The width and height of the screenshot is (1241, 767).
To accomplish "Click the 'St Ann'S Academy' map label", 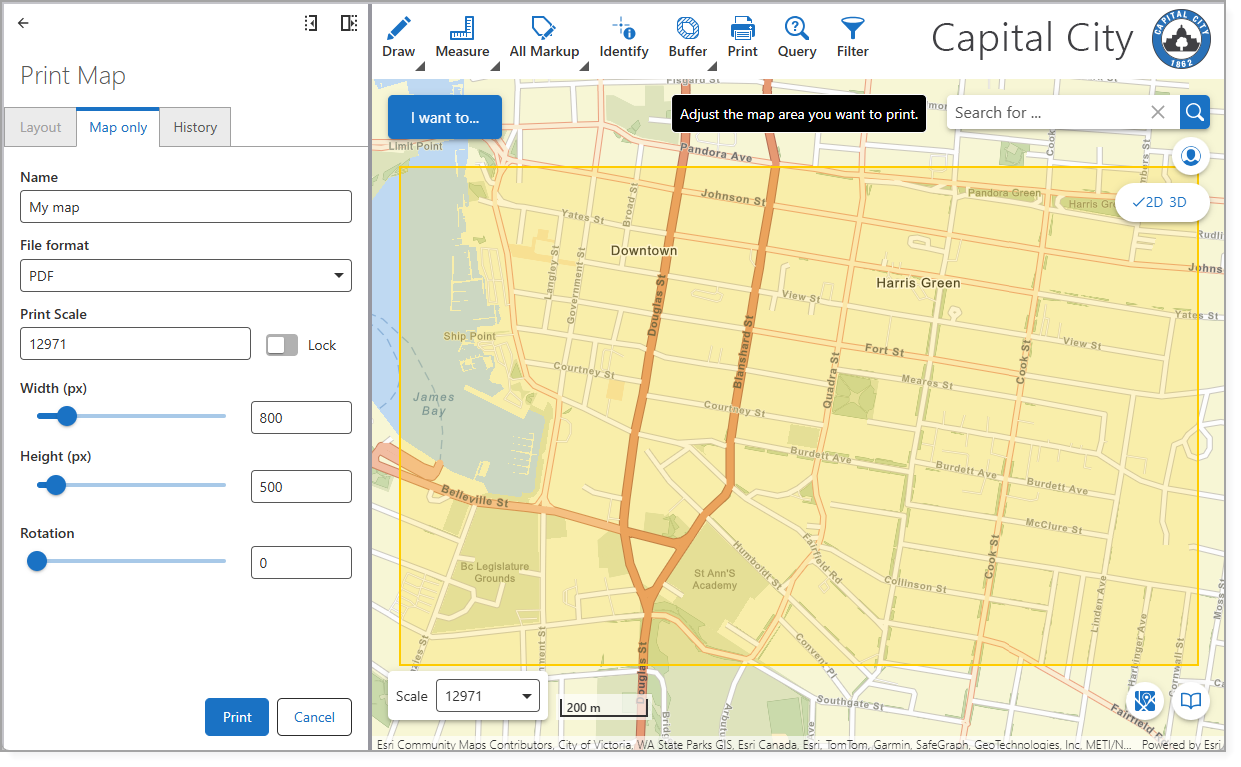I will 716,579.
